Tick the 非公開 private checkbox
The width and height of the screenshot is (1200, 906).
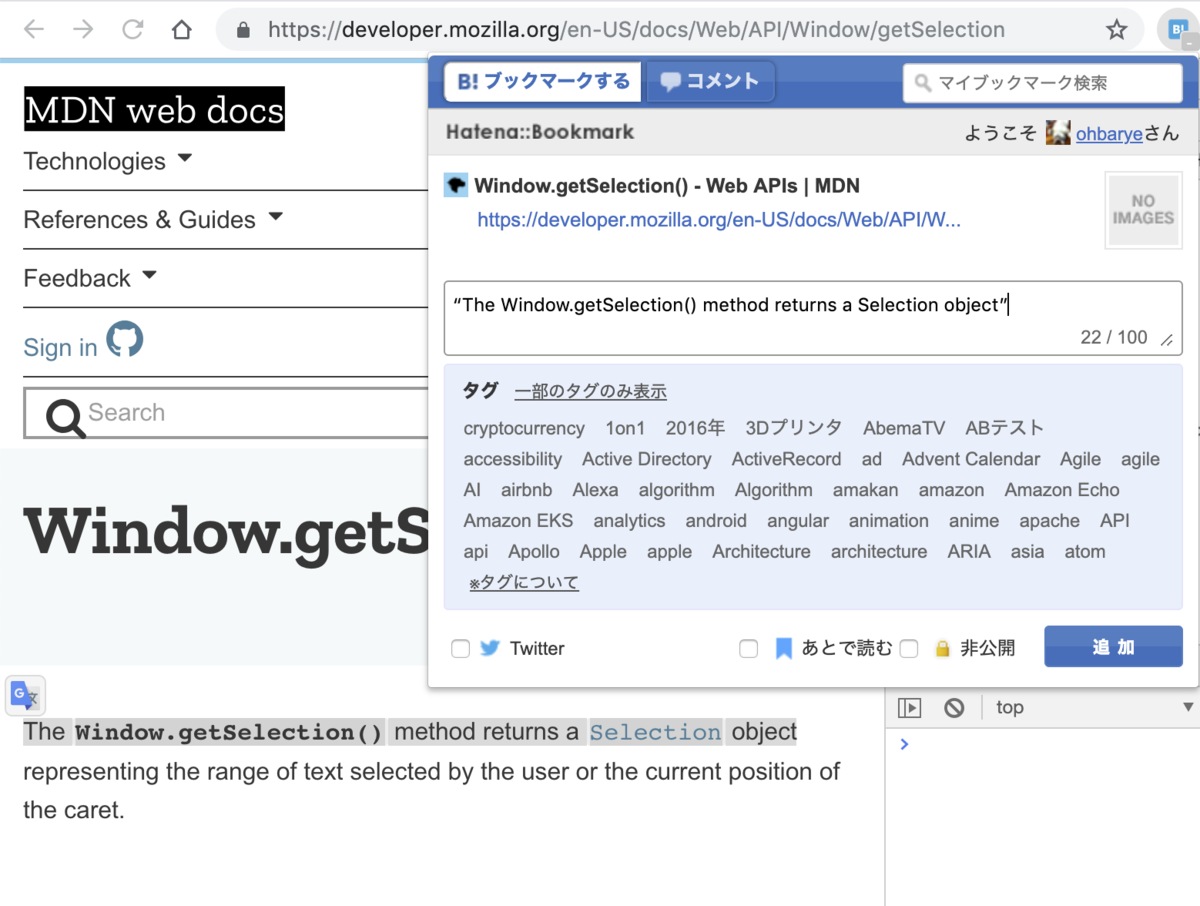909,649
